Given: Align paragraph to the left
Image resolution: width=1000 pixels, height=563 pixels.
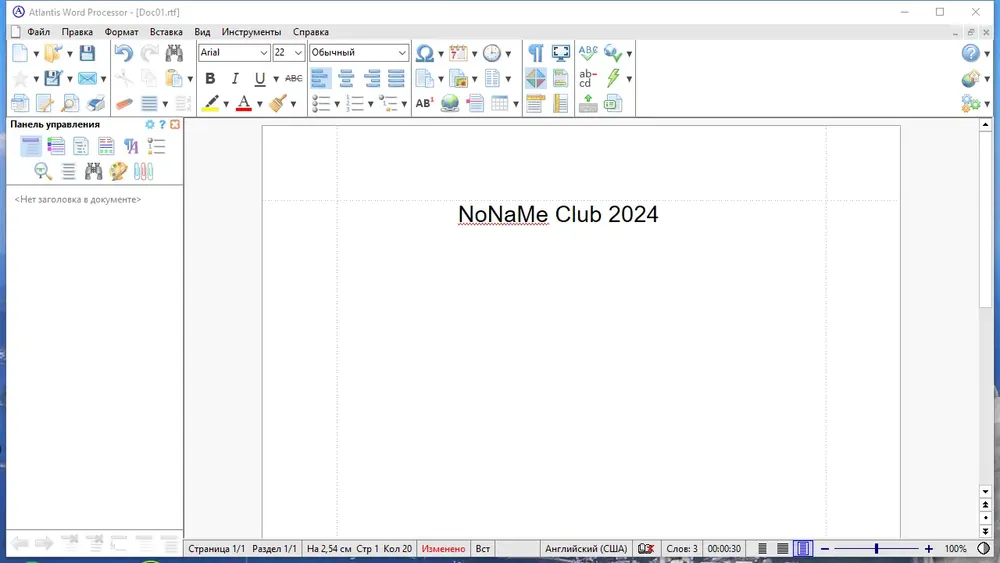Looking at the screenshot, I should [320, 78].
